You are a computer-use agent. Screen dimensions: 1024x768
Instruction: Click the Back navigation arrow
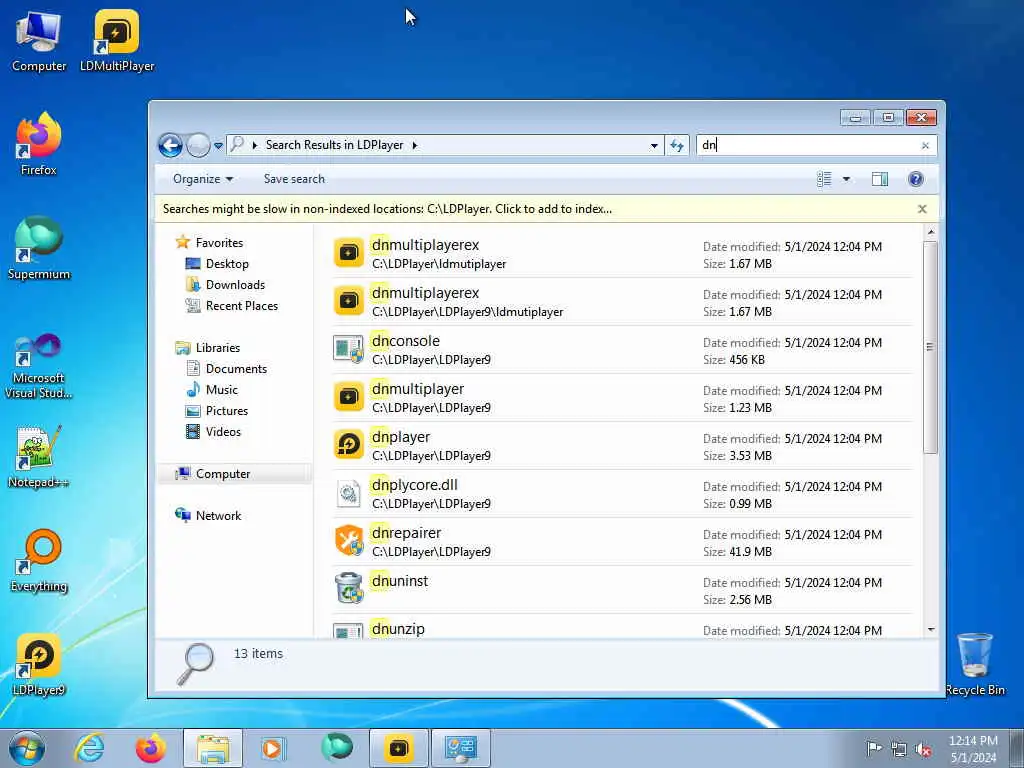[x=170, y=145]
